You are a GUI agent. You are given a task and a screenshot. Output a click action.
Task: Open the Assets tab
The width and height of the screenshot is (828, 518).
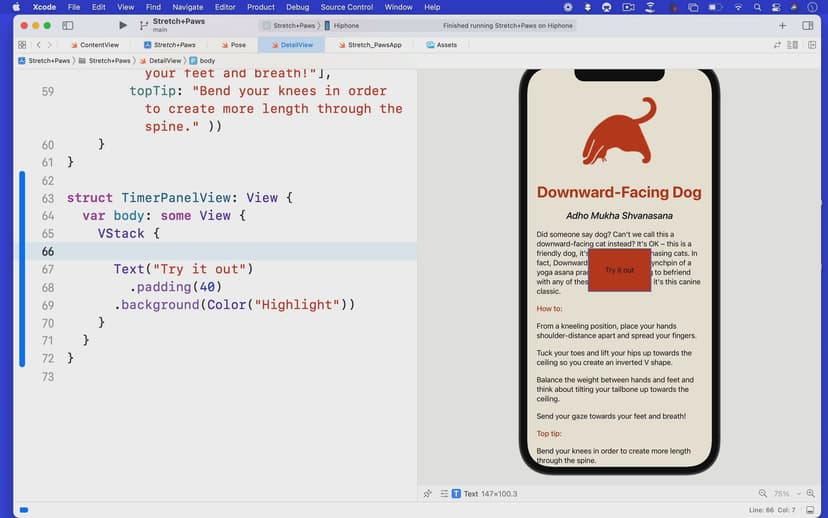(x=441, y=45)
